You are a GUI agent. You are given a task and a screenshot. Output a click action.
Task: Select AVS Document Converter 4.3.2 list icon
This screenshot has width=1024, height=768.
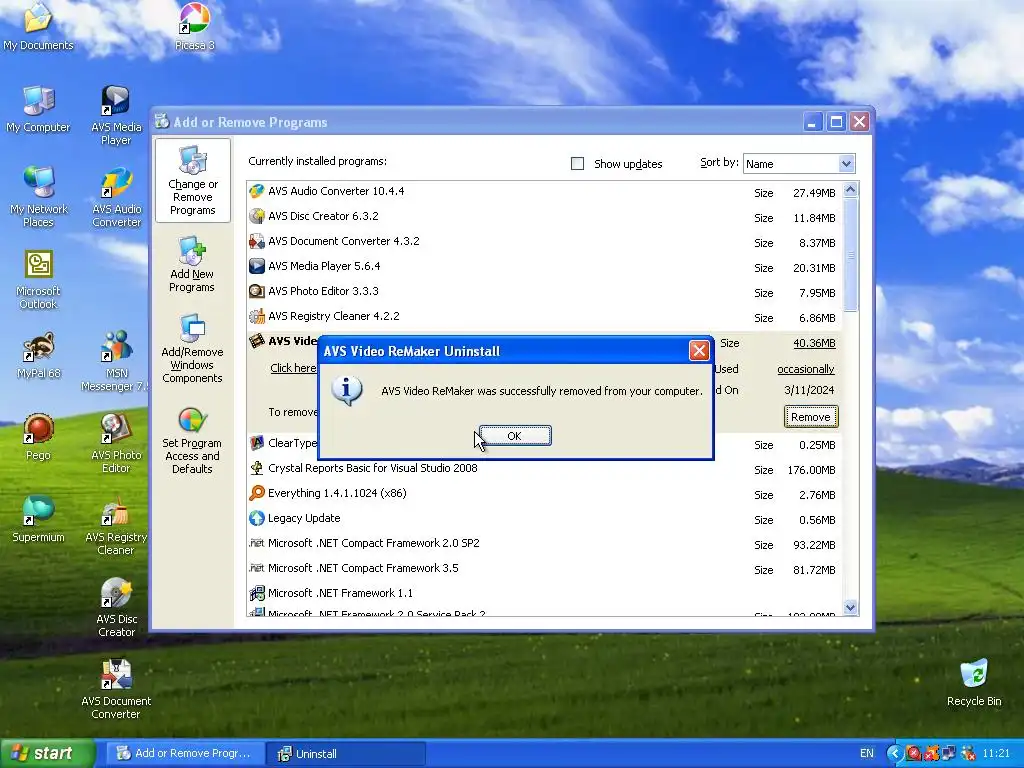[x=257, y=241]
